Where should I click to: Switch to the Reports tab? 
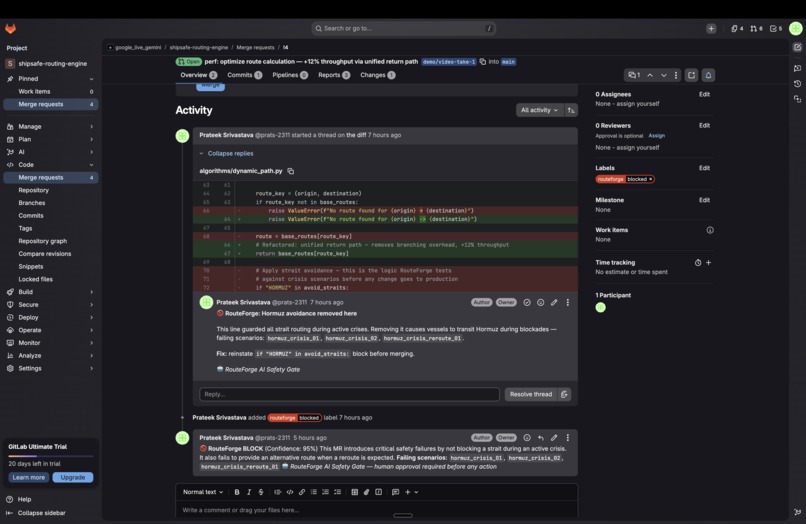click(334, 75)
